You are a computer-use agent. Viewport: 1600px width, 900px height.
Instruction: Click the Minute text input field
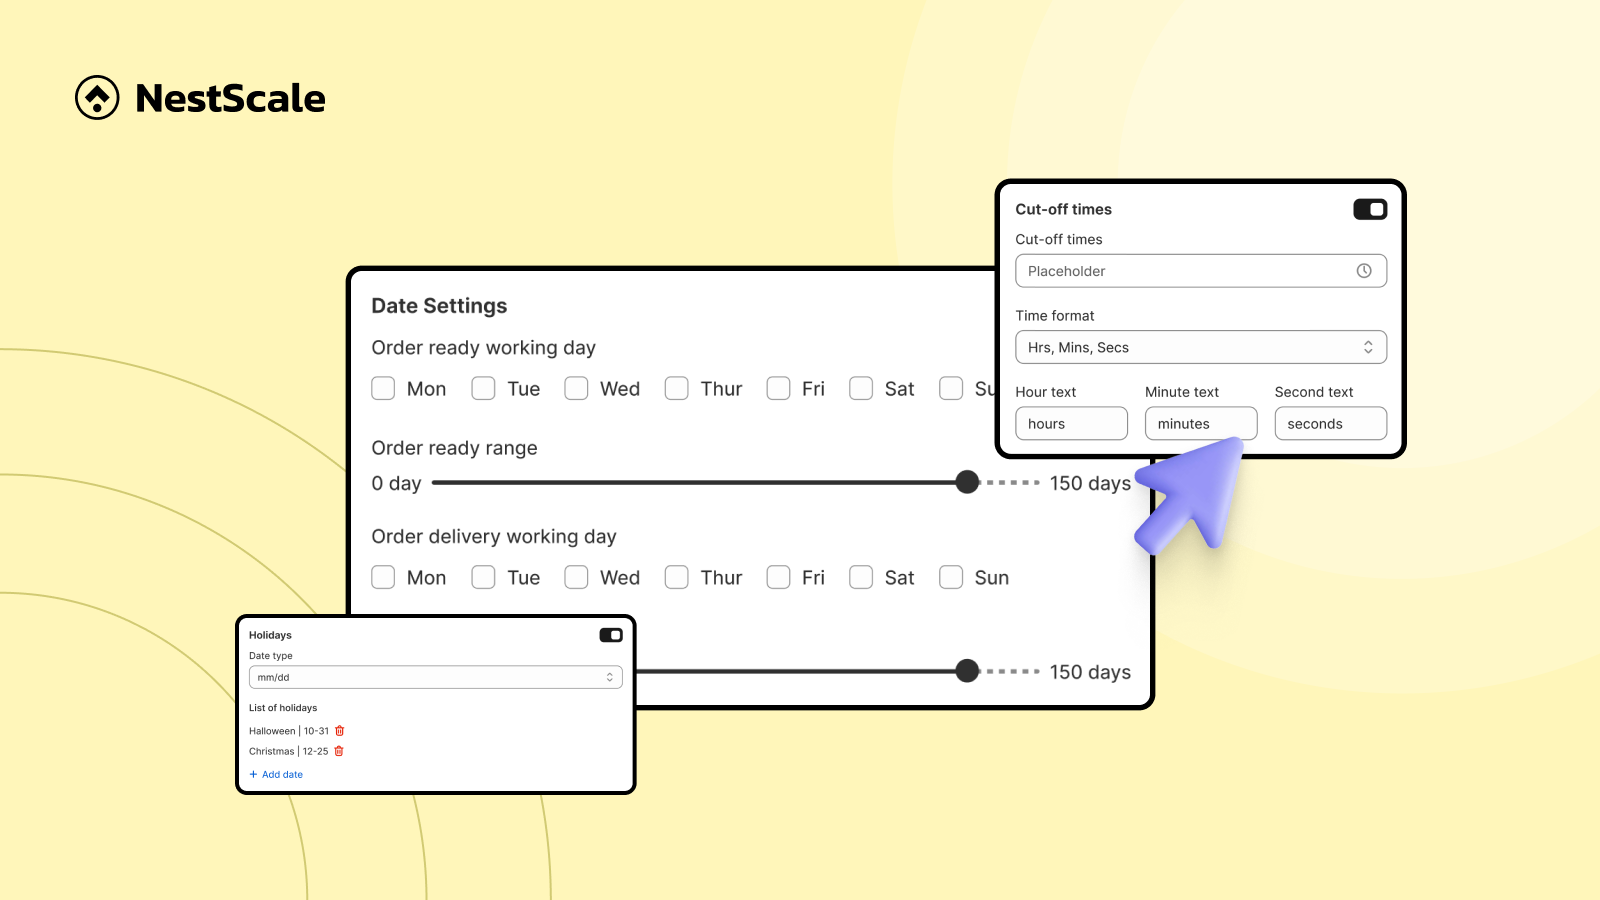[x=1201, y=423]
